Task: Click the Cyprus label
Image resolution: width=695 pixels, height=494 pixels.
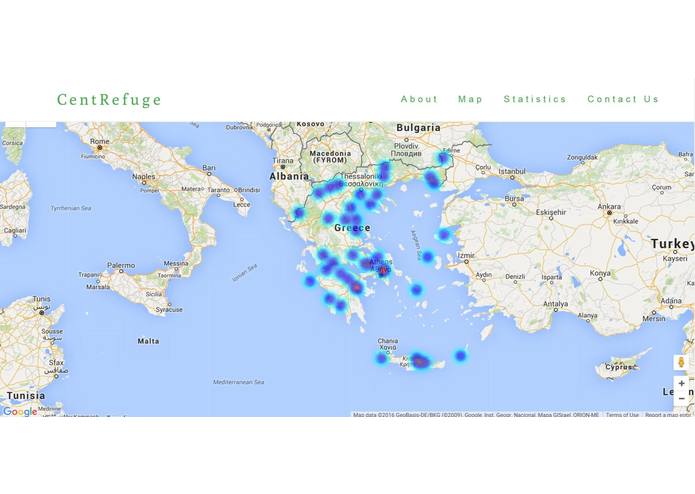Action: [619, 367]
